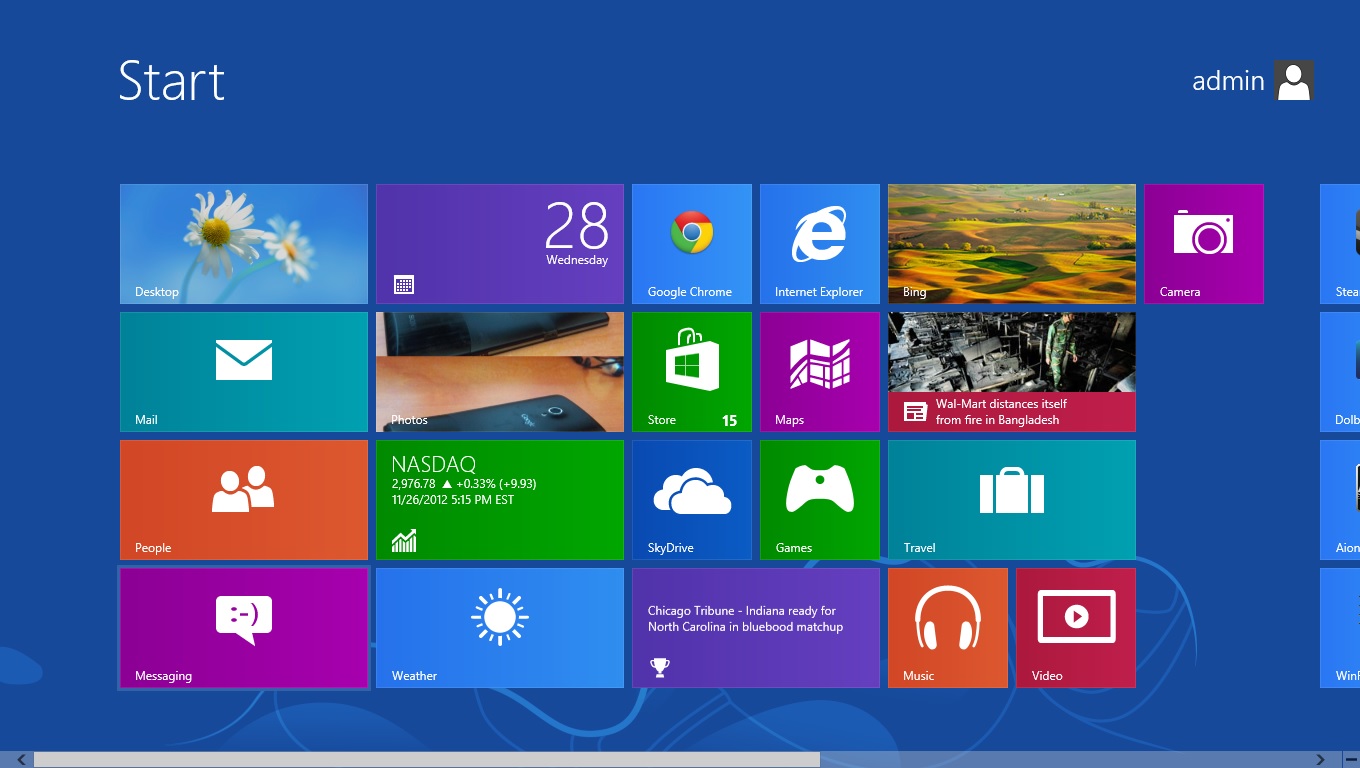Open the Weather app
This screenshot has width=1360, height=768.
coord(499,627)
